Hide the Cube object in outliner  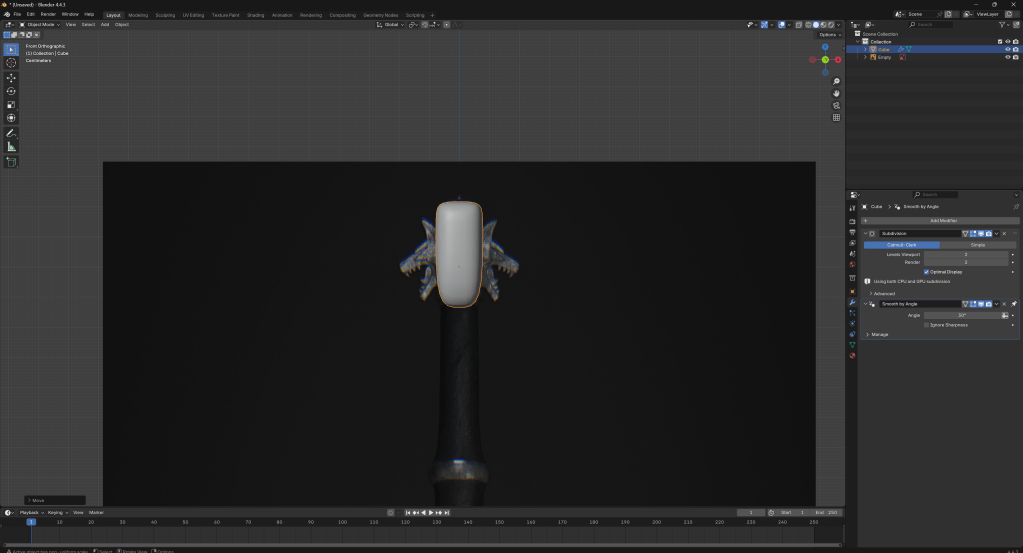pos(1007,49)
